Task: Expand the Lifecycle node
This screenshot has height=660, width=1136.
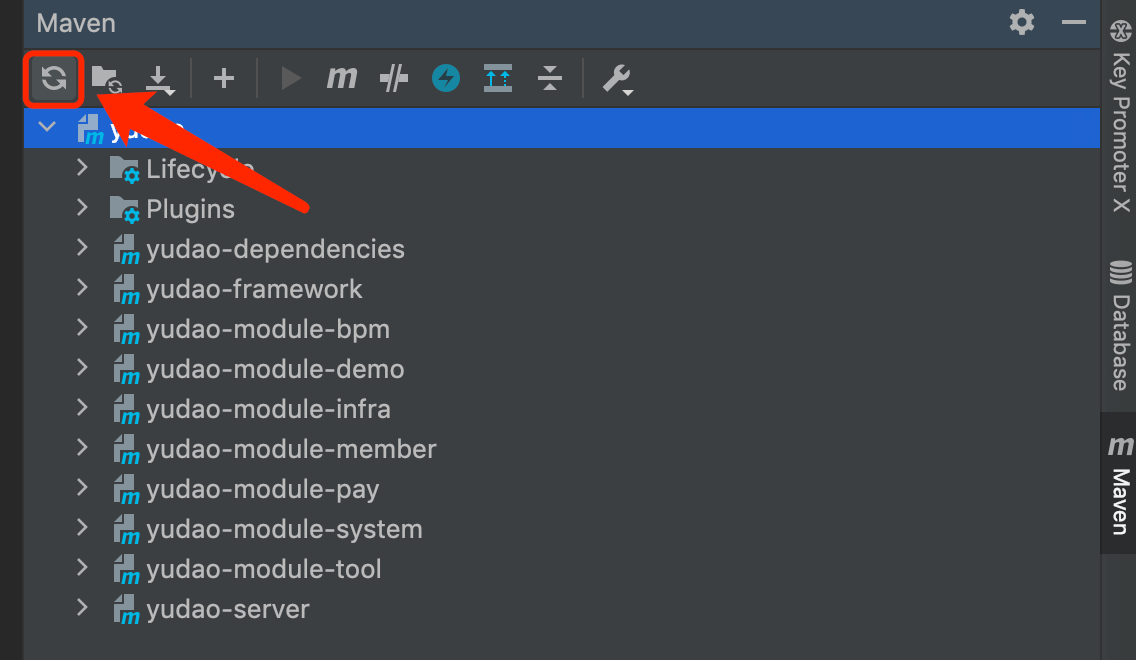Action: click(82, 169)
